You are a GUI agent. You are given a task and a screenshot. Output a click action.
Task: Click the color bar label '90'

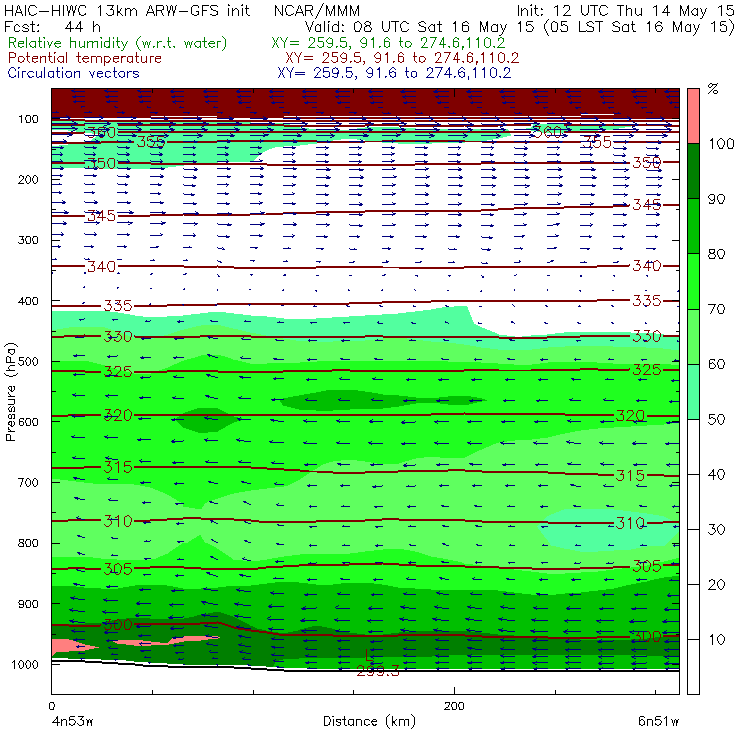(x=716, y=199)
